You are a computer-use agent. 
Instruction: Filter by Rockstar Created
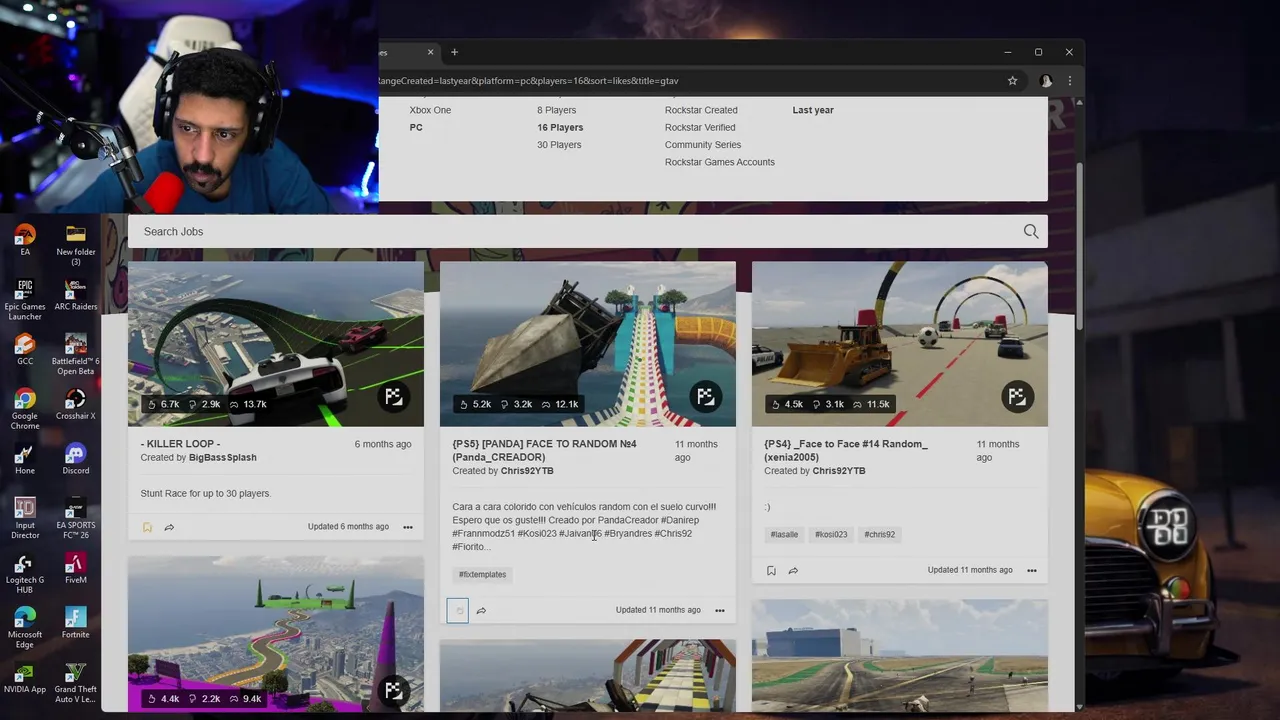(701, 110)
